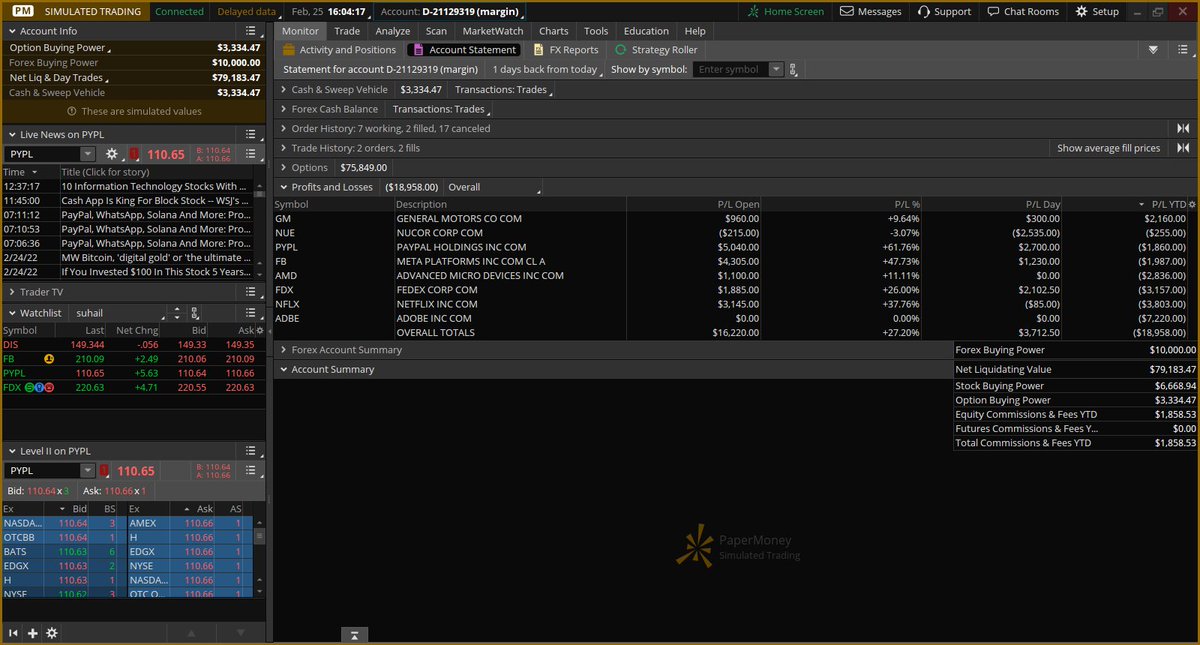Click Trade History column split icon

[x=1184, y=148]
